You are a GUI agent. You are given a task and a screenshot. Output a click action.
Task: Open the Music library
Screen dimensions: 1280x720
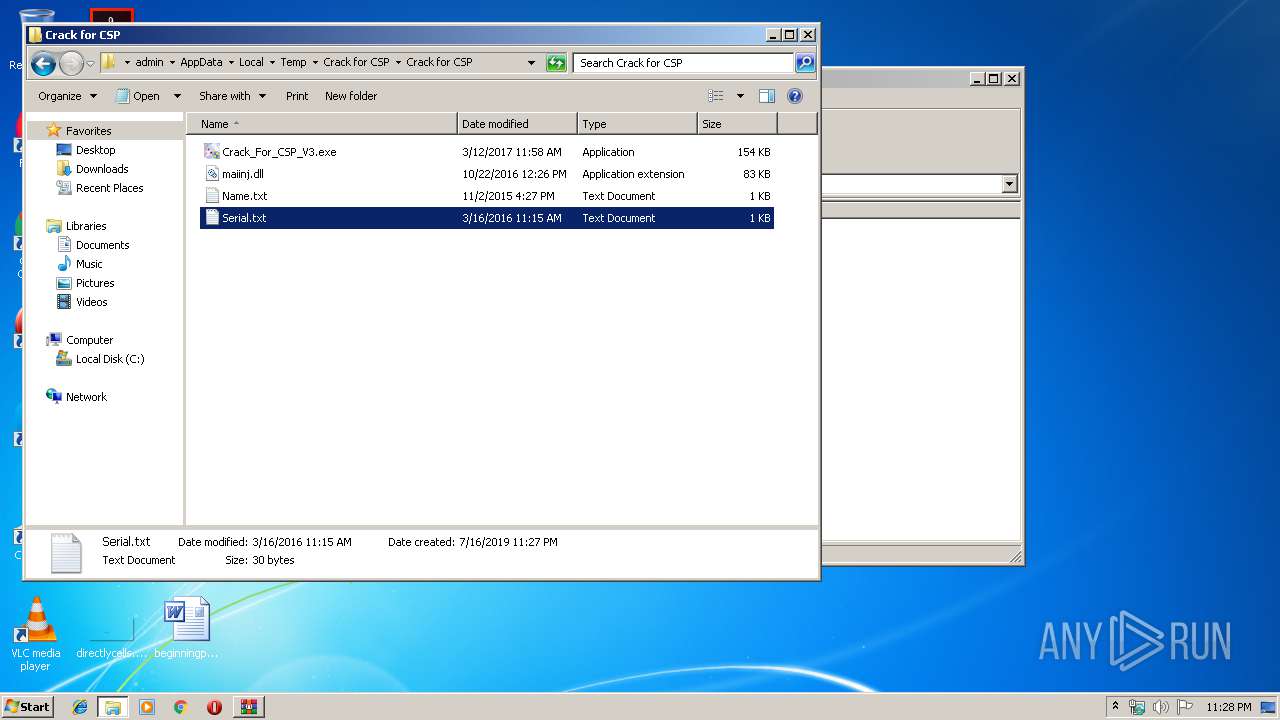pyautogui.click(x=89, y=264)
